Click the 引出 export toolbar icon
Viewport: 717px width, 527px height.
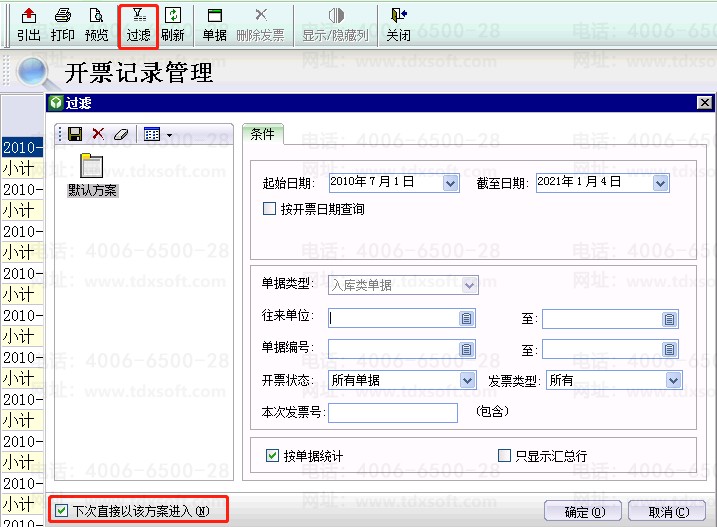(x=28, y=25)
